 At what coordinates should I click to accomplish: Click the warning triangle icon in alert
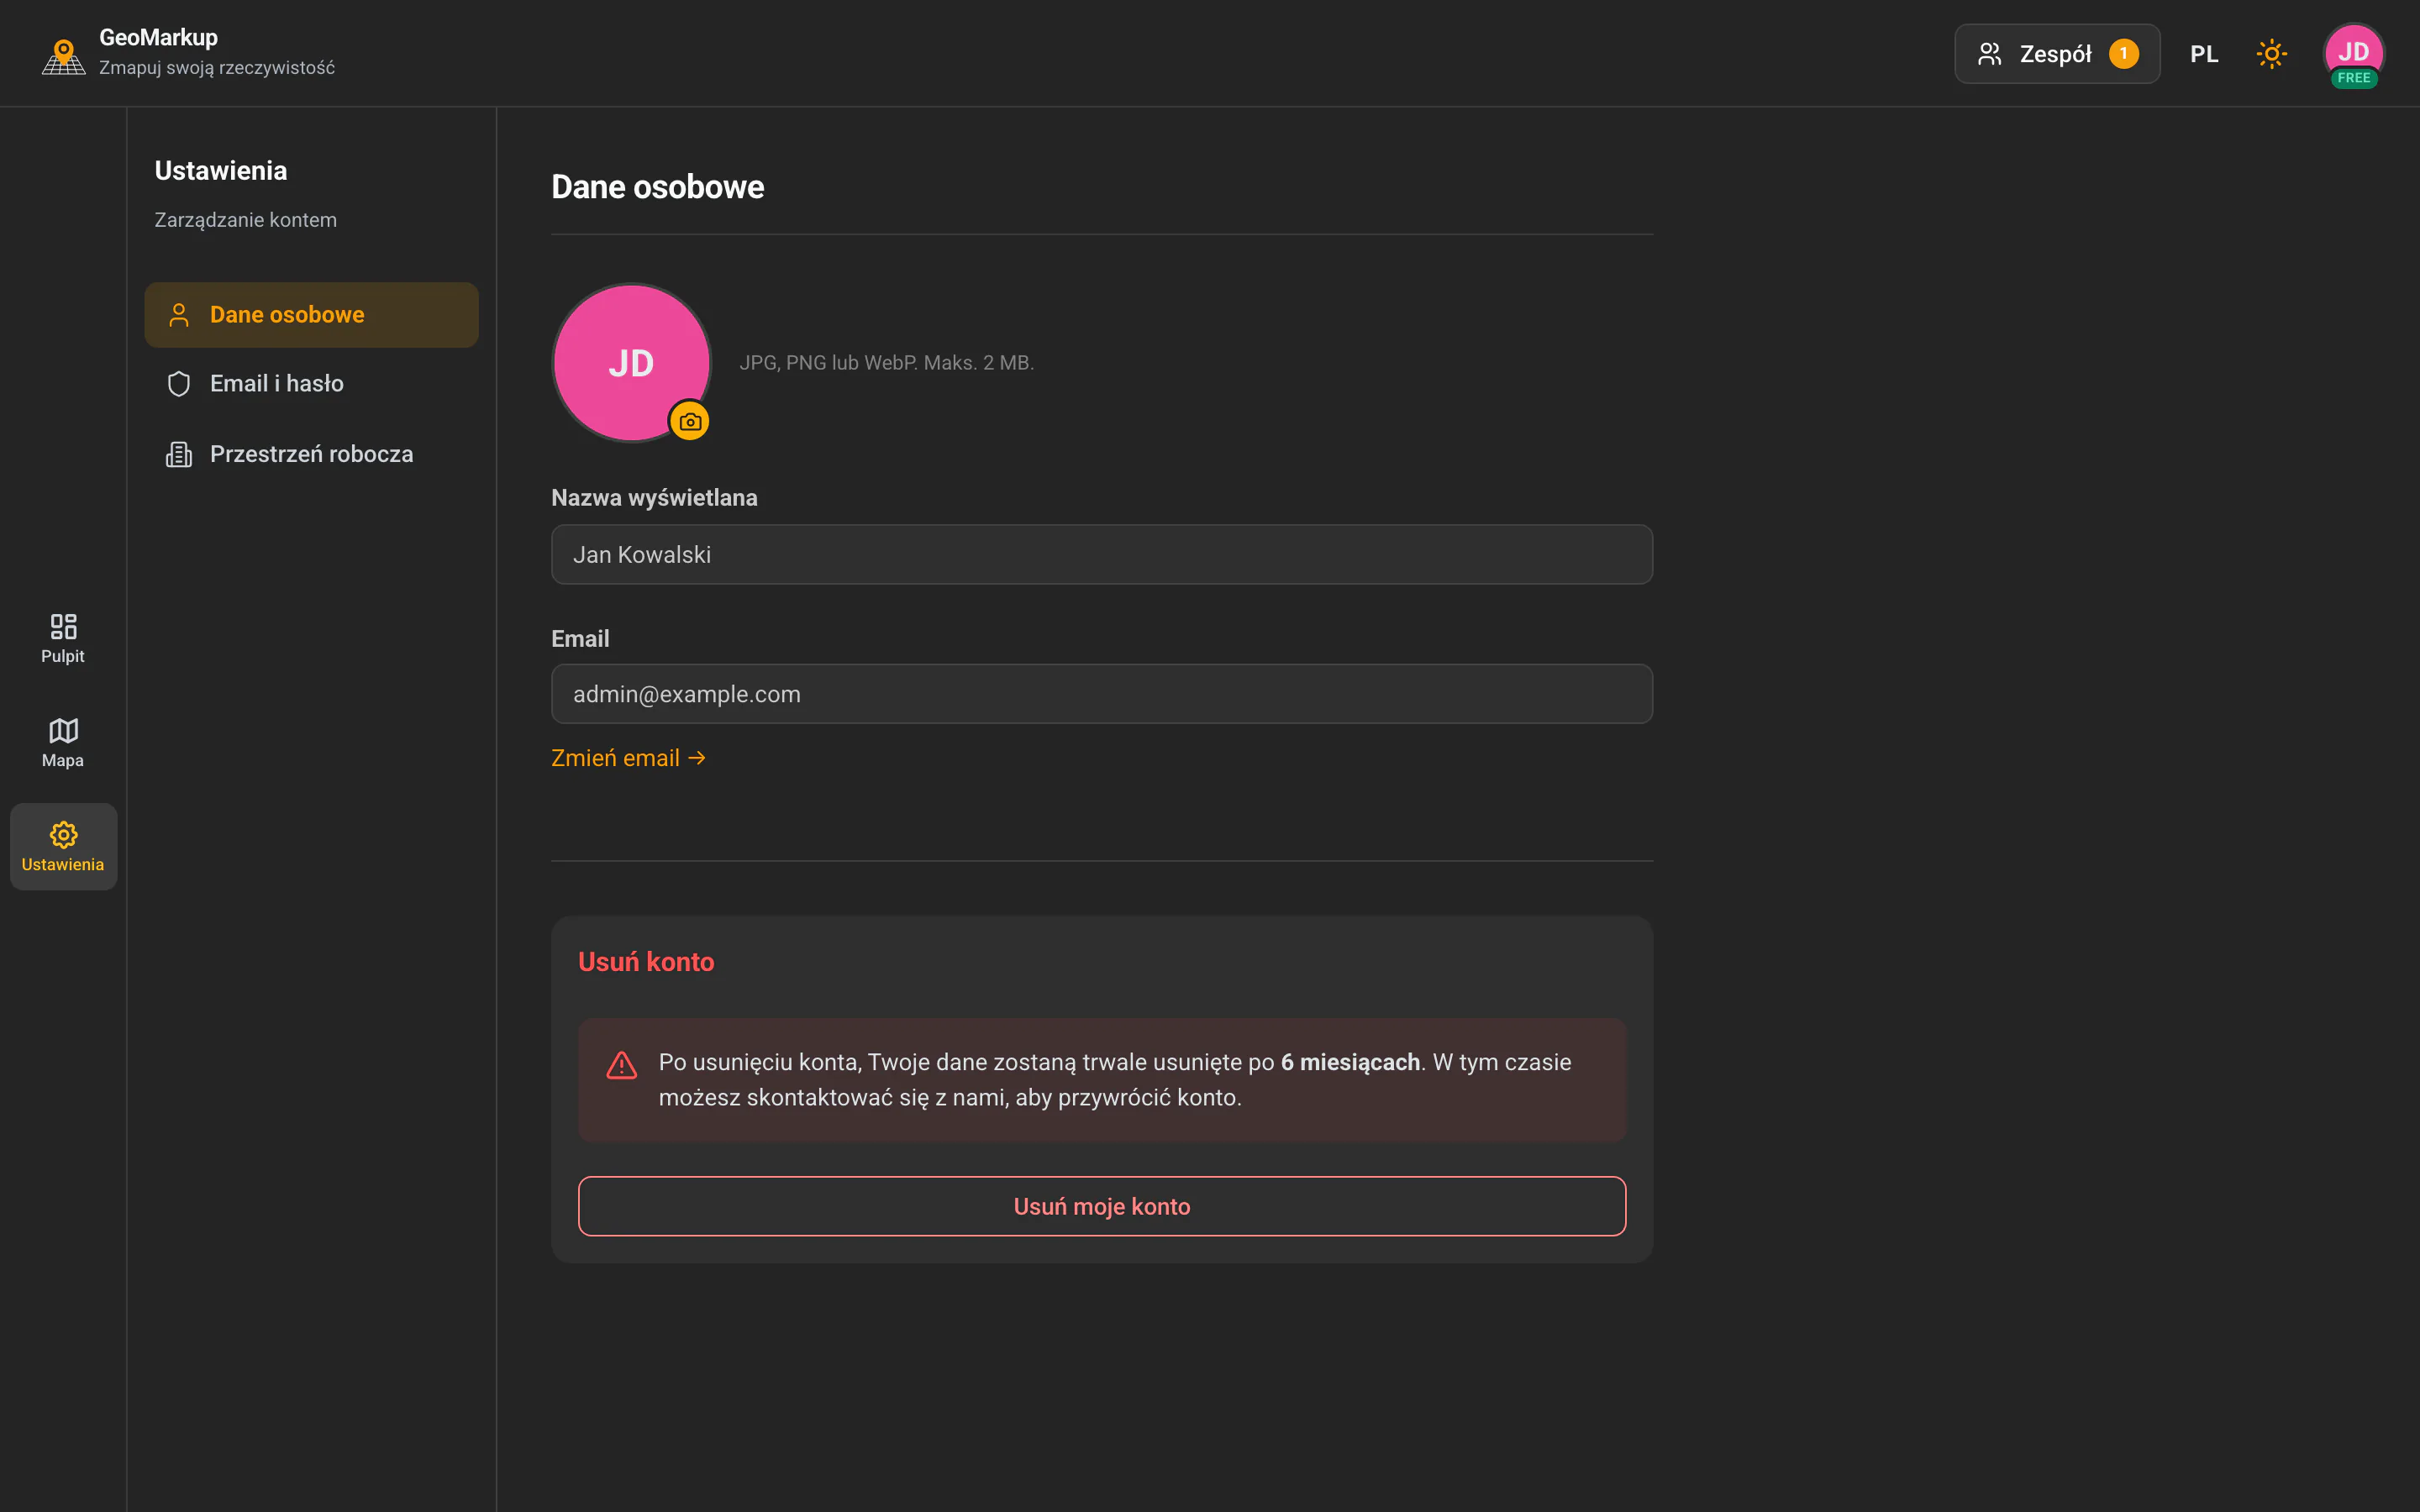click(x=621, y=1065)
